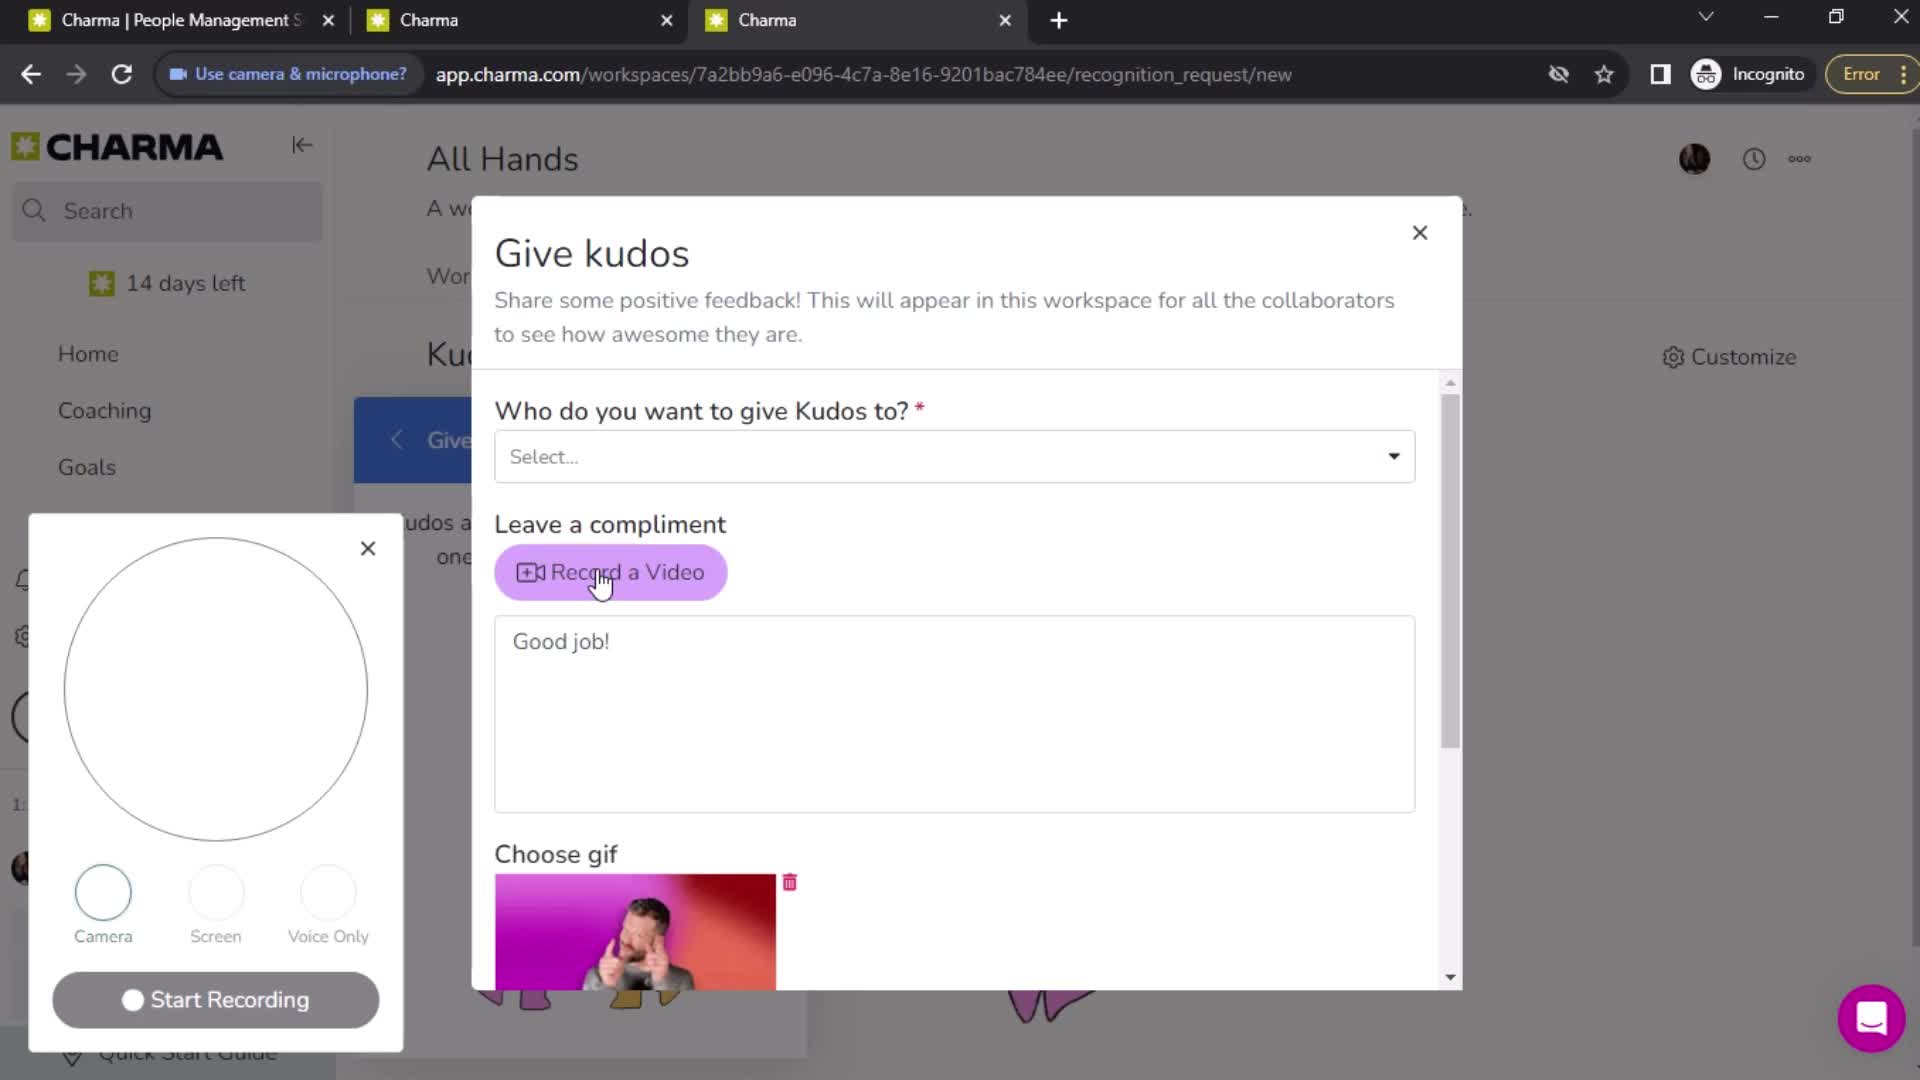Image resolution: width=1920 pixels, height=1080 pixels.
Task: Click the Record a Video icon
Action: click(527, 571)
